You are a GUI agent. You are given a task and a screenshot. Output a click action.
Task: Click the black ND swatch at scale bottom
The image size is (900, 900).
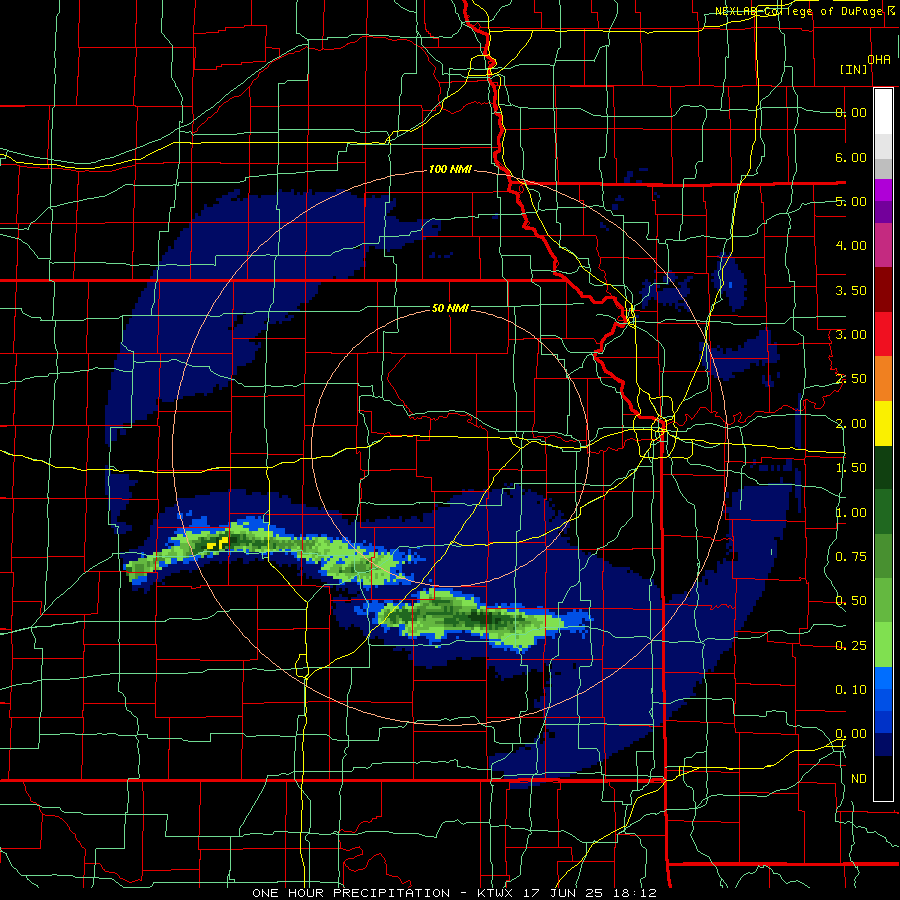point(883,778)
